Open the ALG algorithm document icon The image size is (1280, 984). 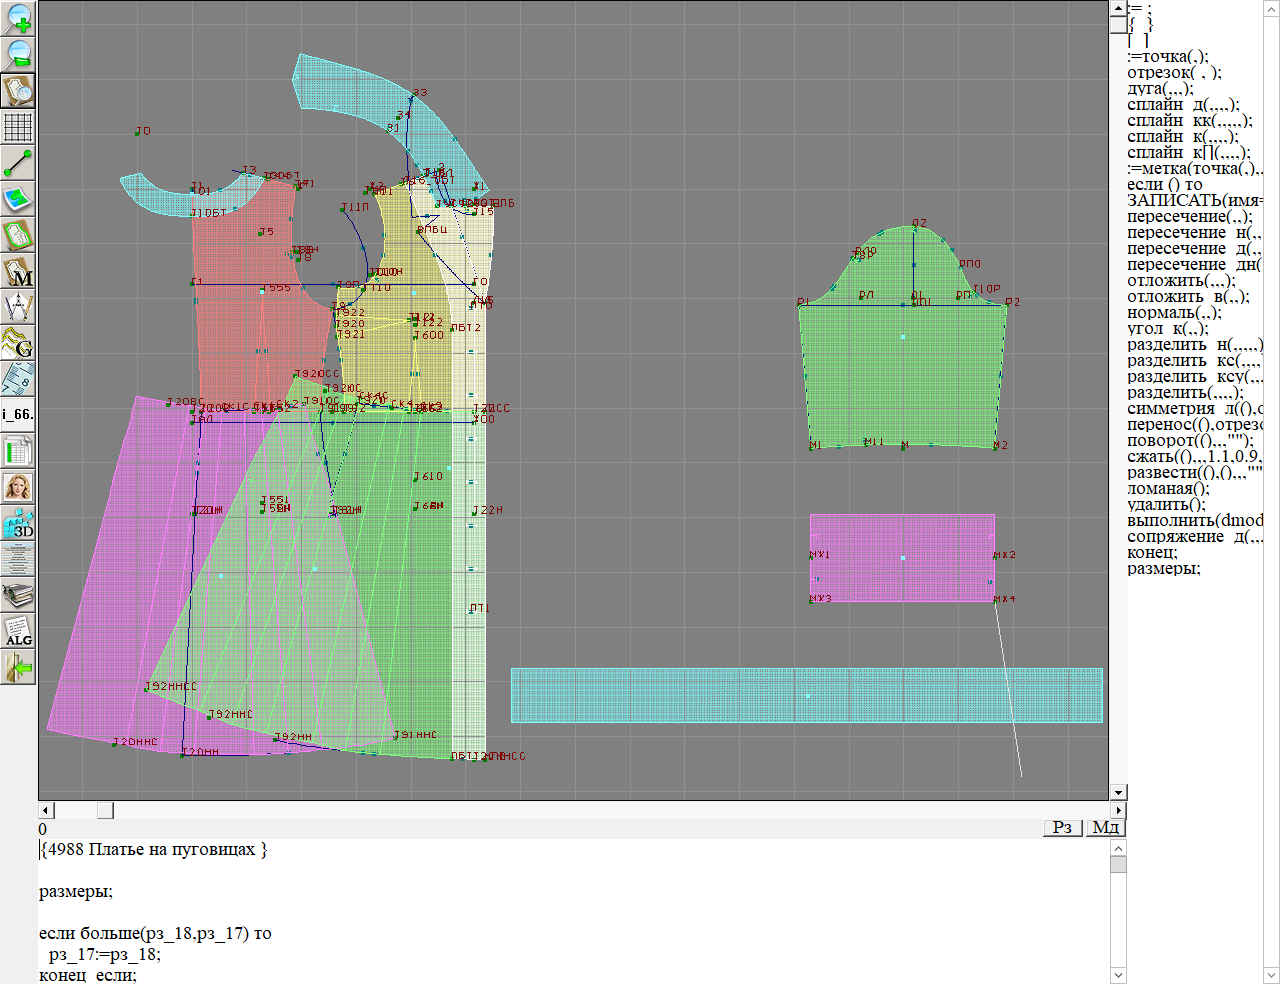click(x=18, y=632)
